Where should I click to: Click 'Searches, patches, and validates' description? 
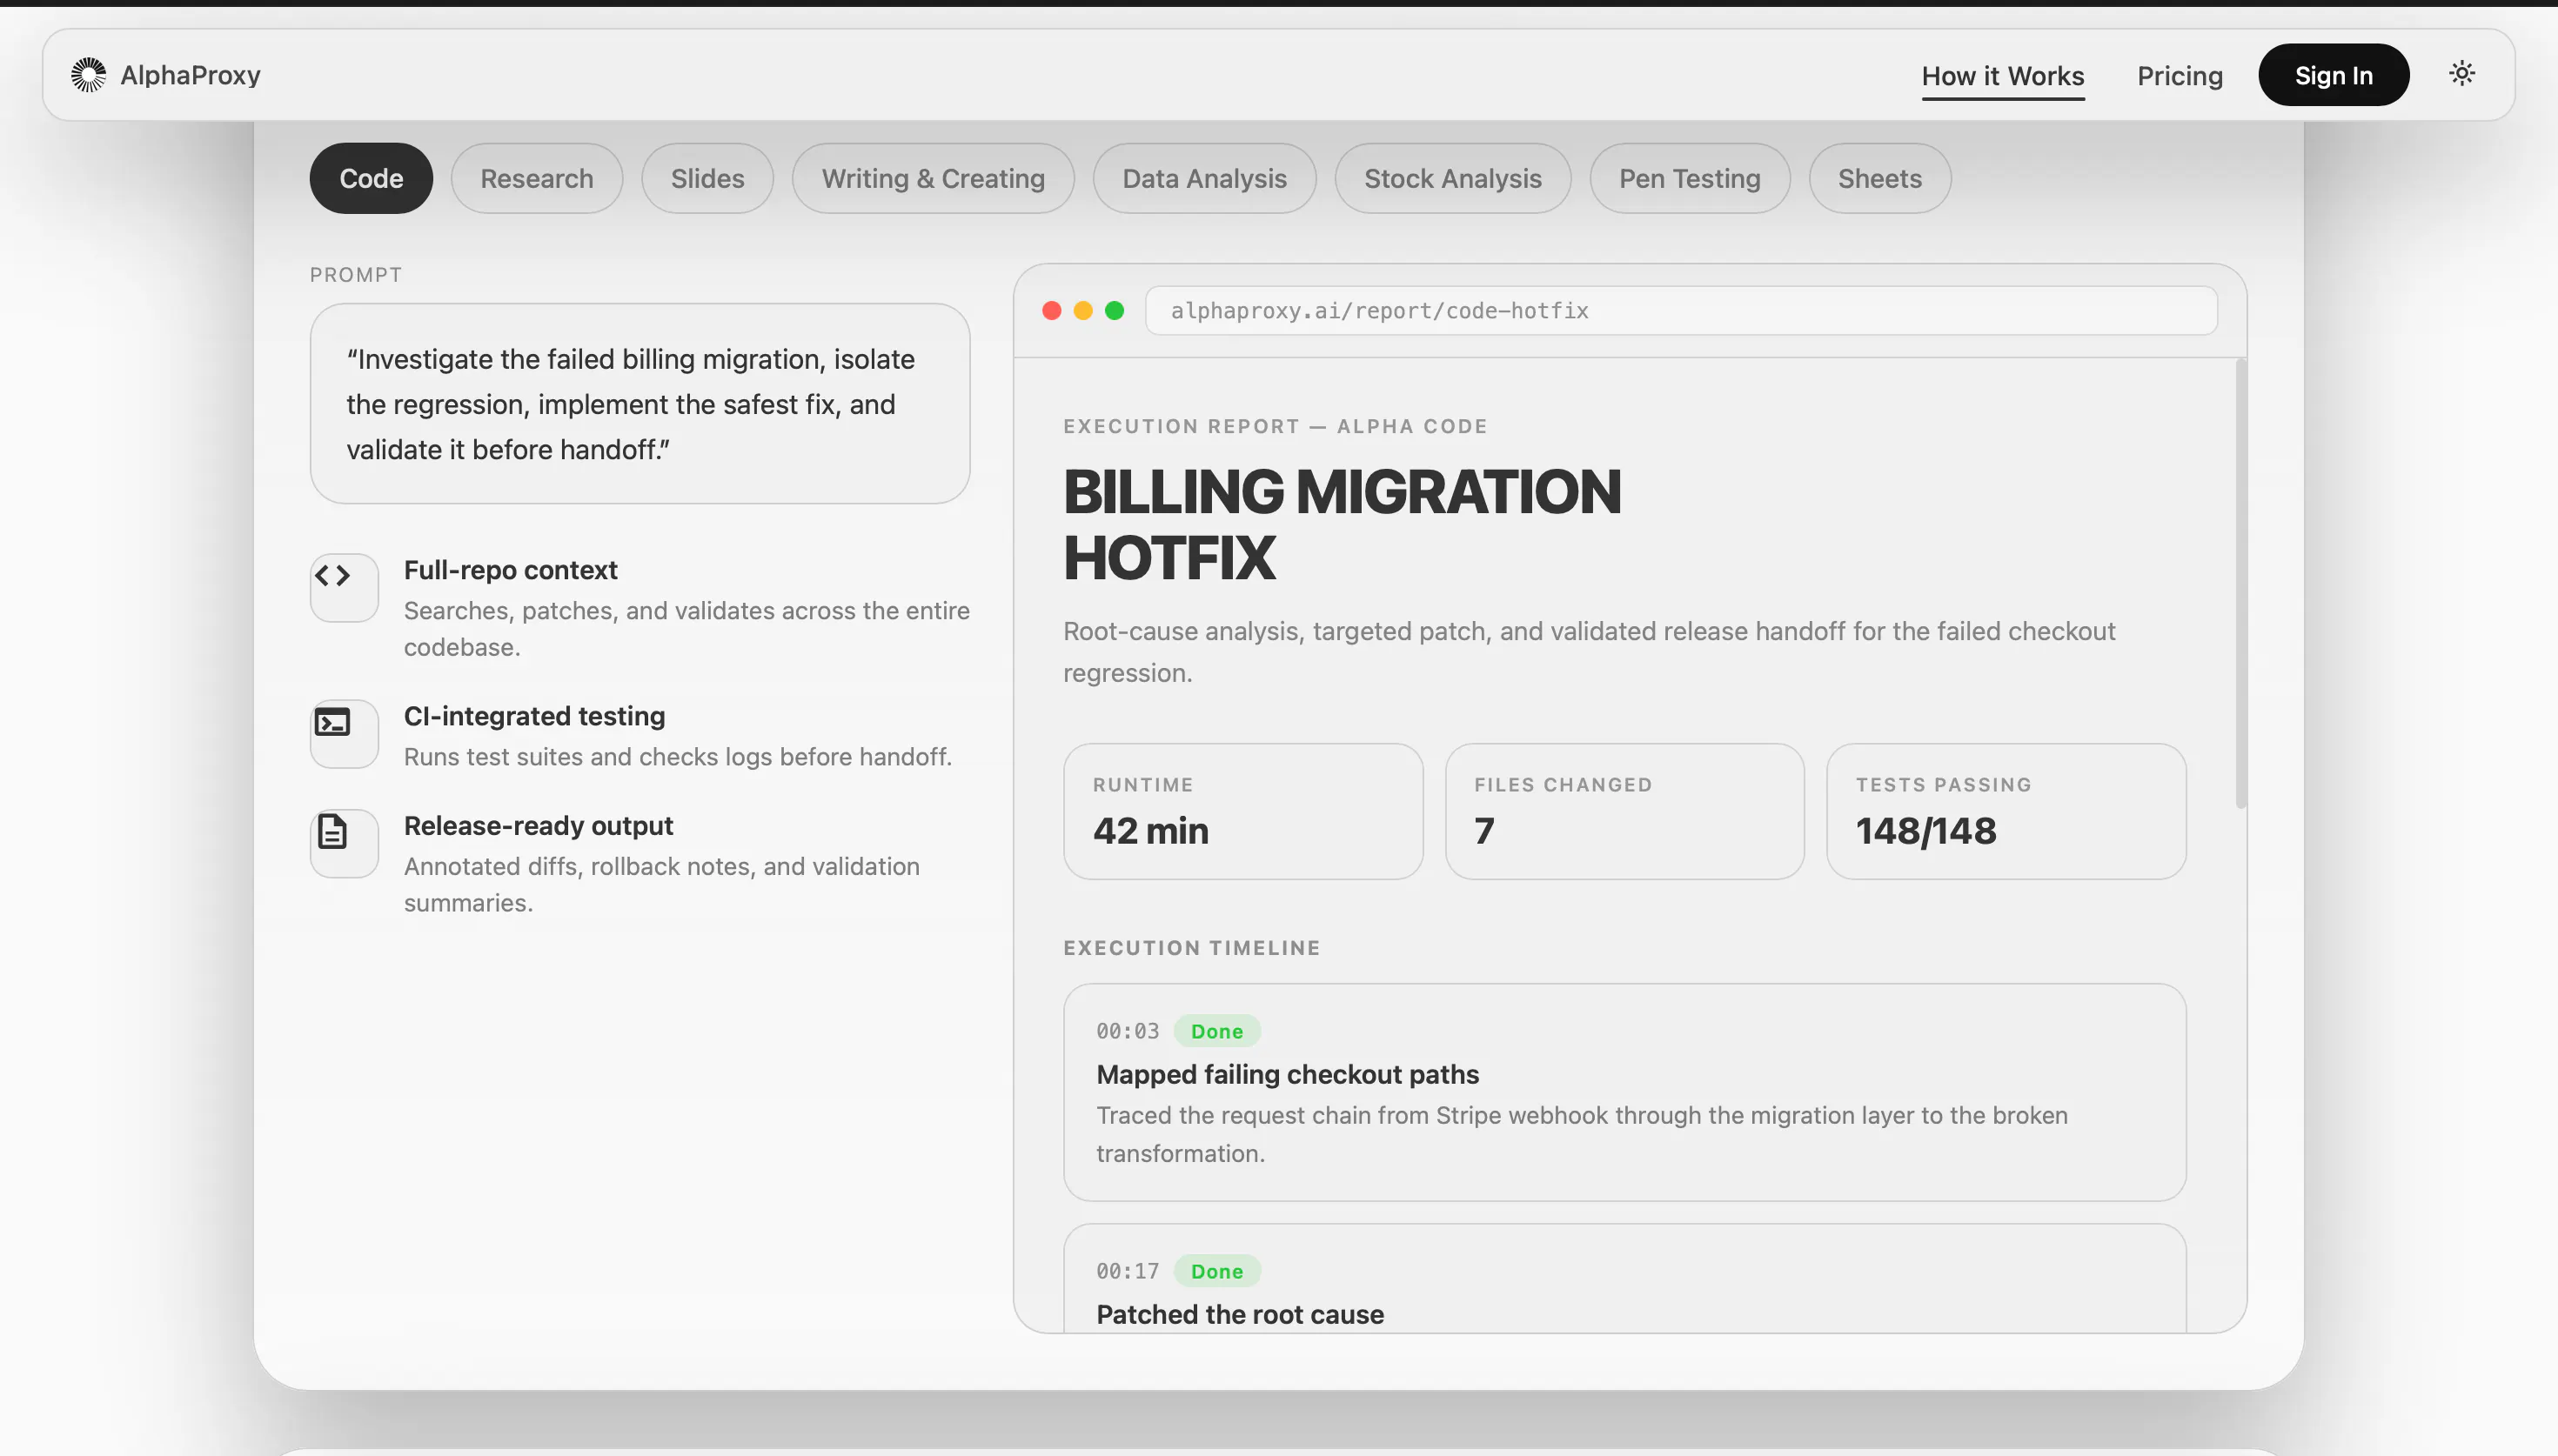pos(686,629)
